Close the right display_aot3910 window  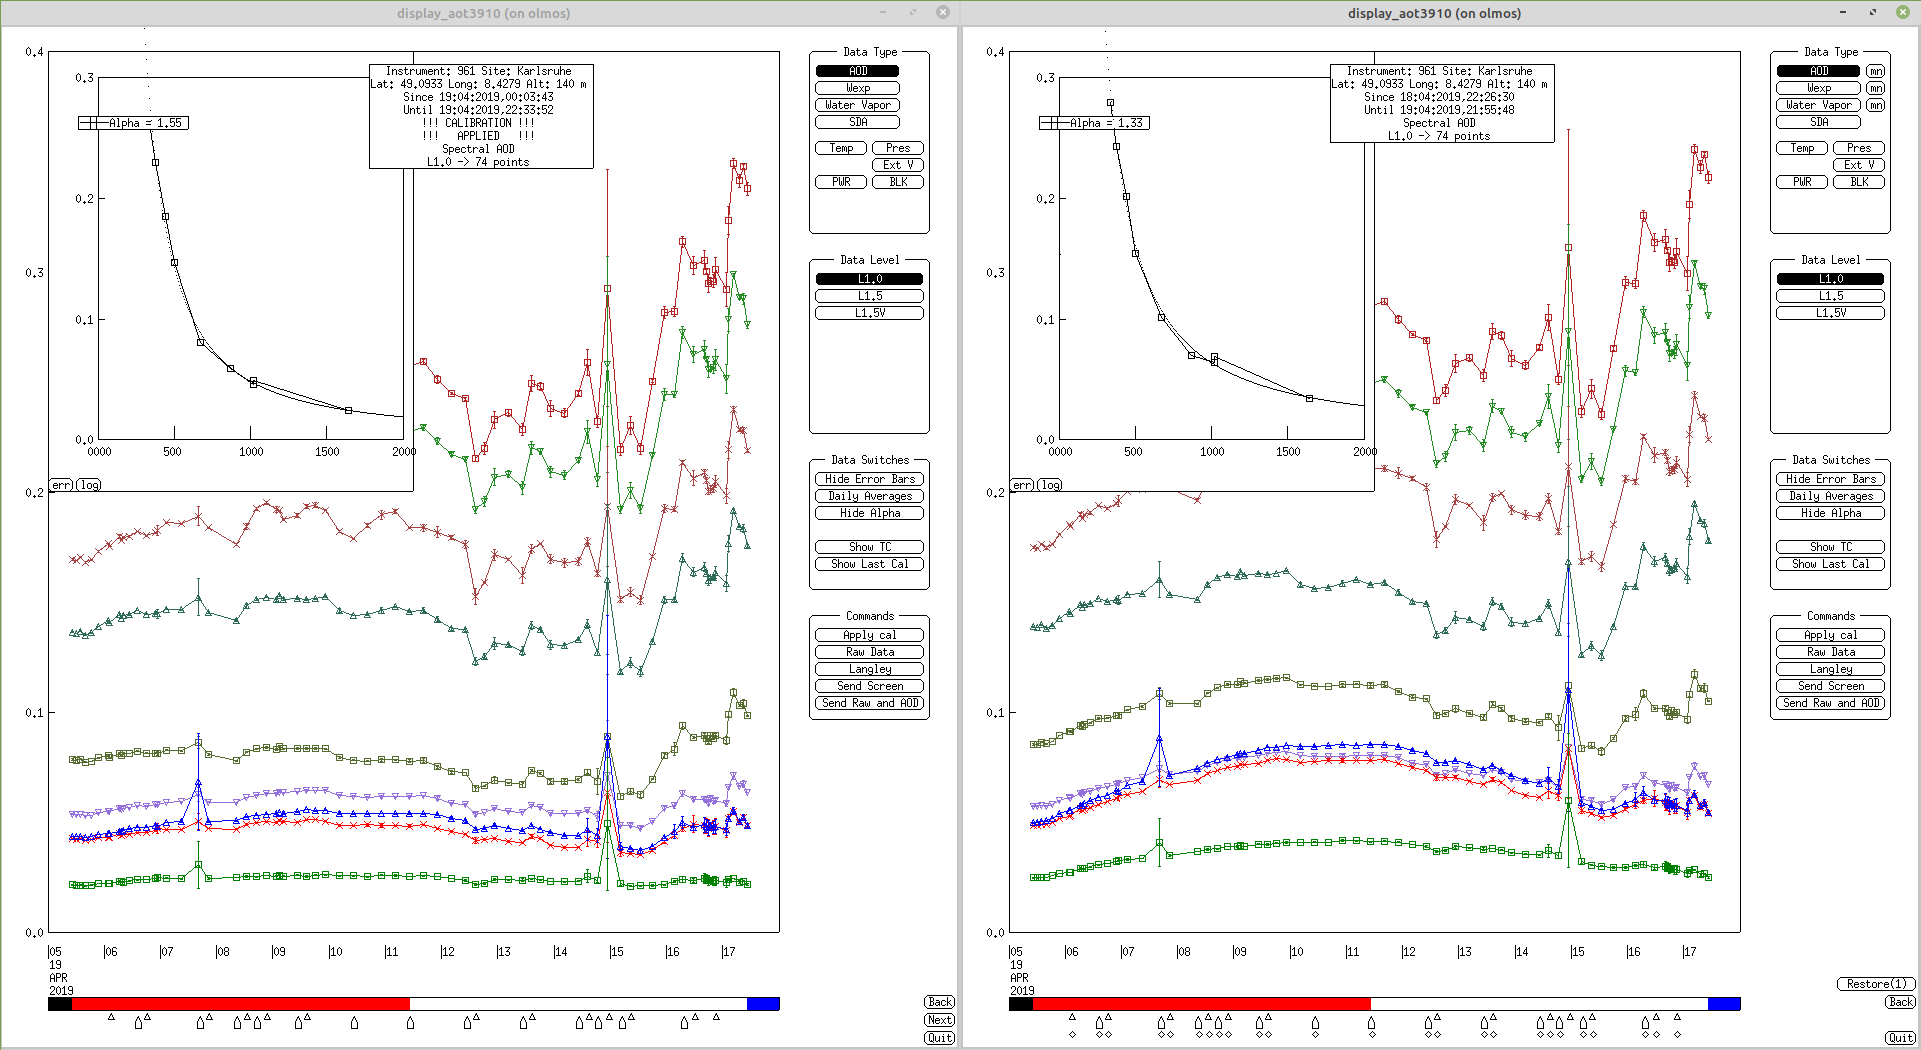click(1903, 12)
